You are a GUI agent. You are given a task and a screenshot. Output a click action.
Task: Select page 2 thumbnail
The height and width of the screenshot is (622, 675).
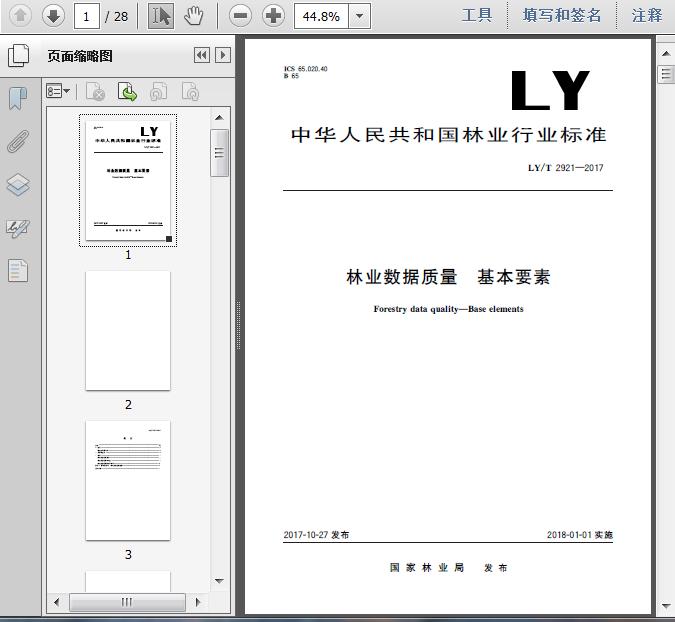point(128,330)
